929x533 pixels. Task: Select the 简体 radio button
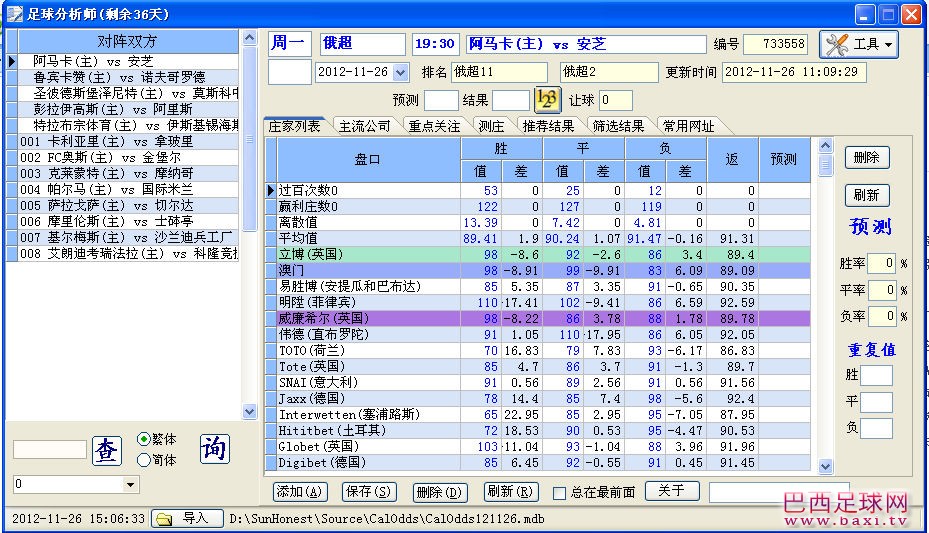143,460
